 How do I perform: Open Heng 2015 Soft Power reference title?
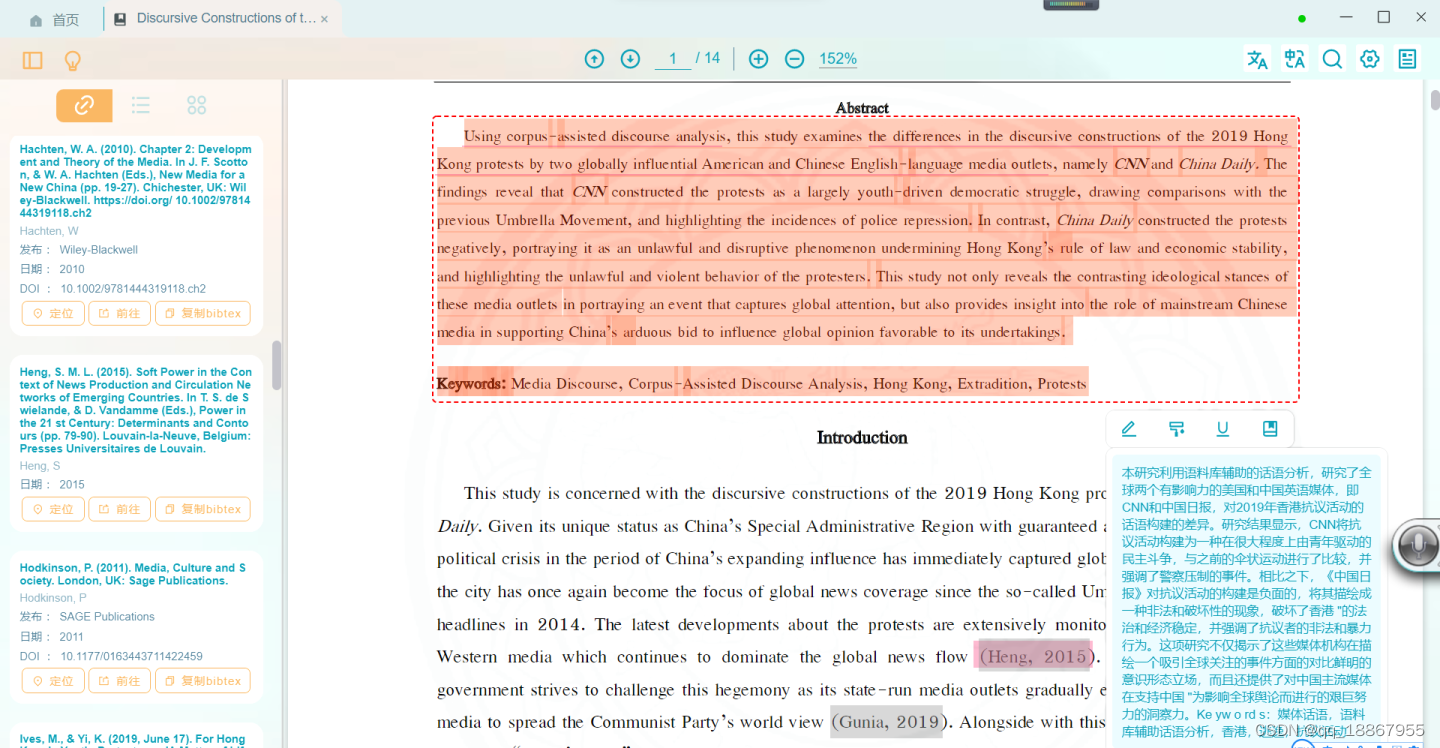[x=136, y=410]
